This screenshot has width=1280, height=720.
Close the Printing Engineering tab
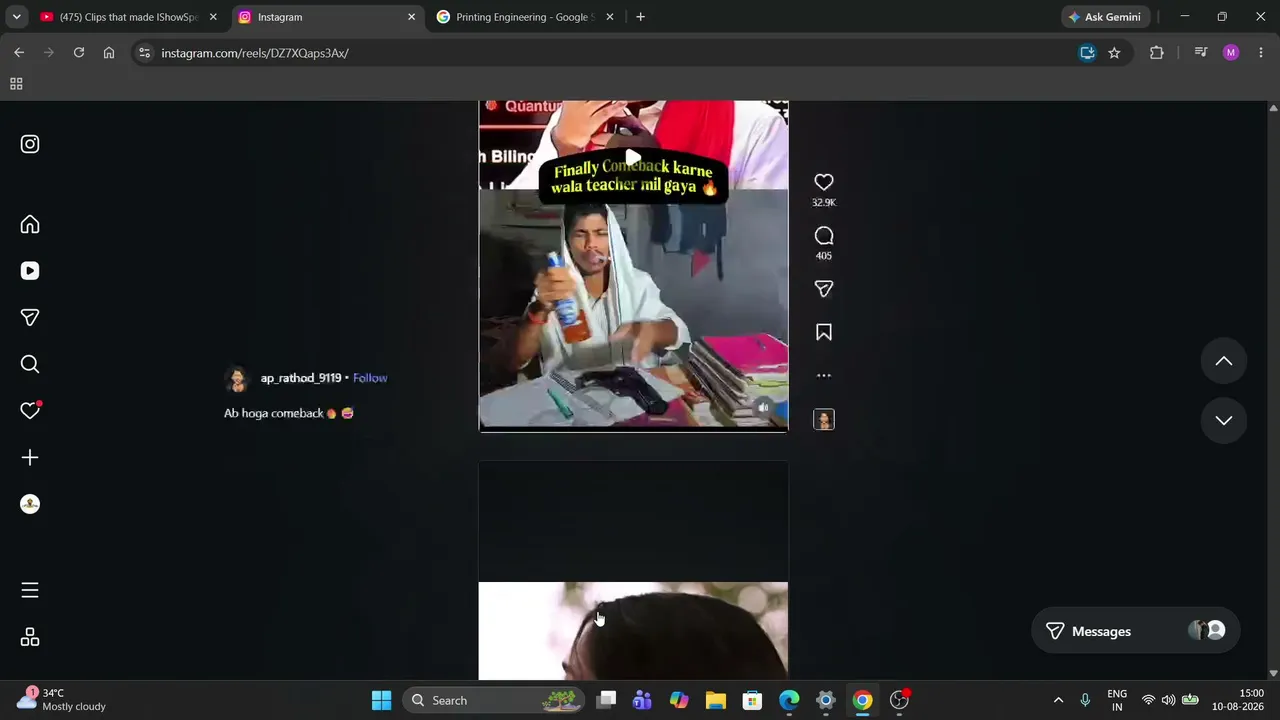(x=610, y=17)
